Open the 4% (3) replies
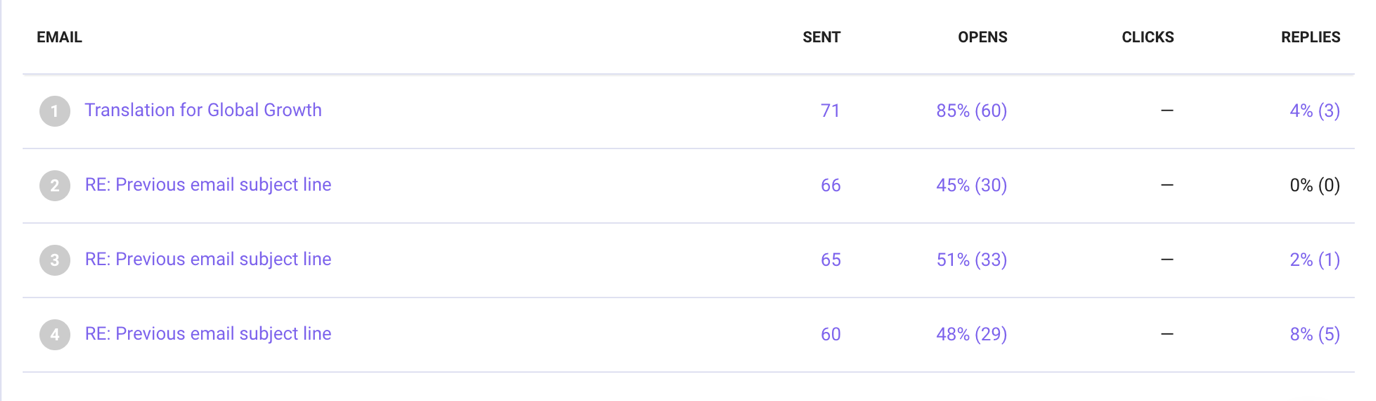 click(x=1314, y=111)
